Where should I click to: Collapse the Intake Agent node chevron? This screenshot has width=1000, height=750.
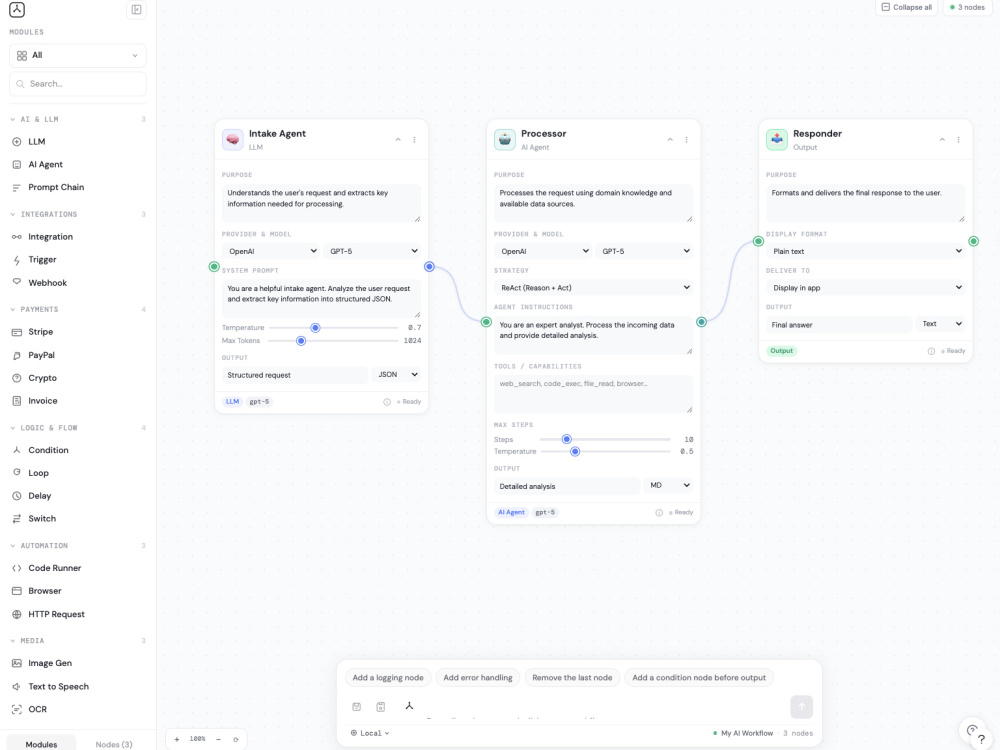click(398, 140)
